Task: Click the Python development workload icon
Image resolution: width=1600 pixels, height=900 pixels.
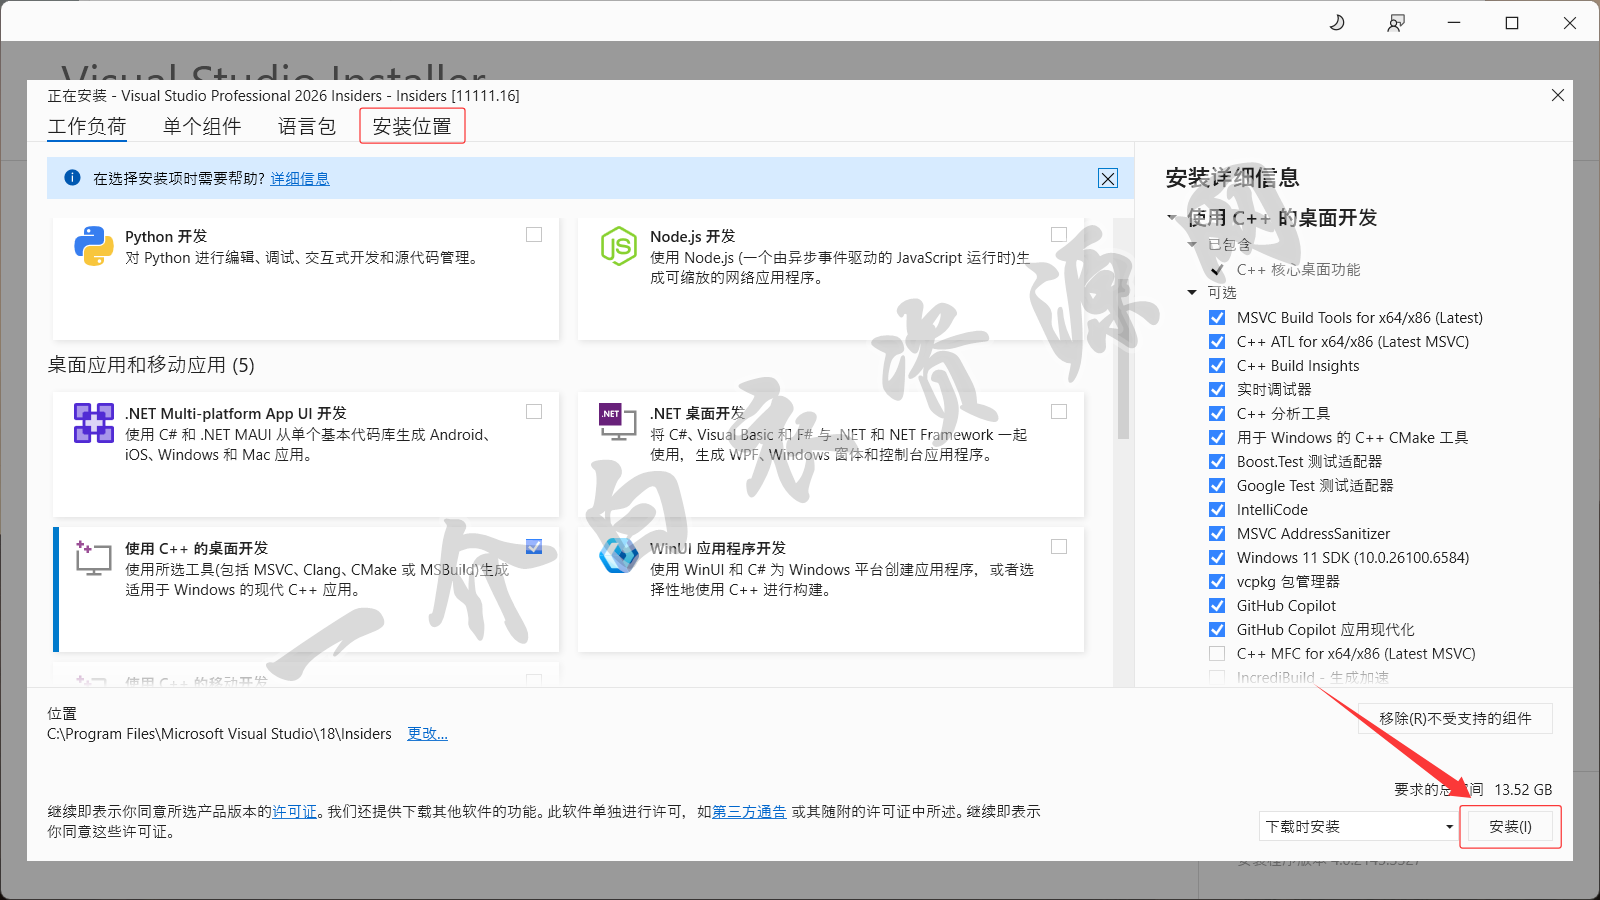Action: pos(93,246)
